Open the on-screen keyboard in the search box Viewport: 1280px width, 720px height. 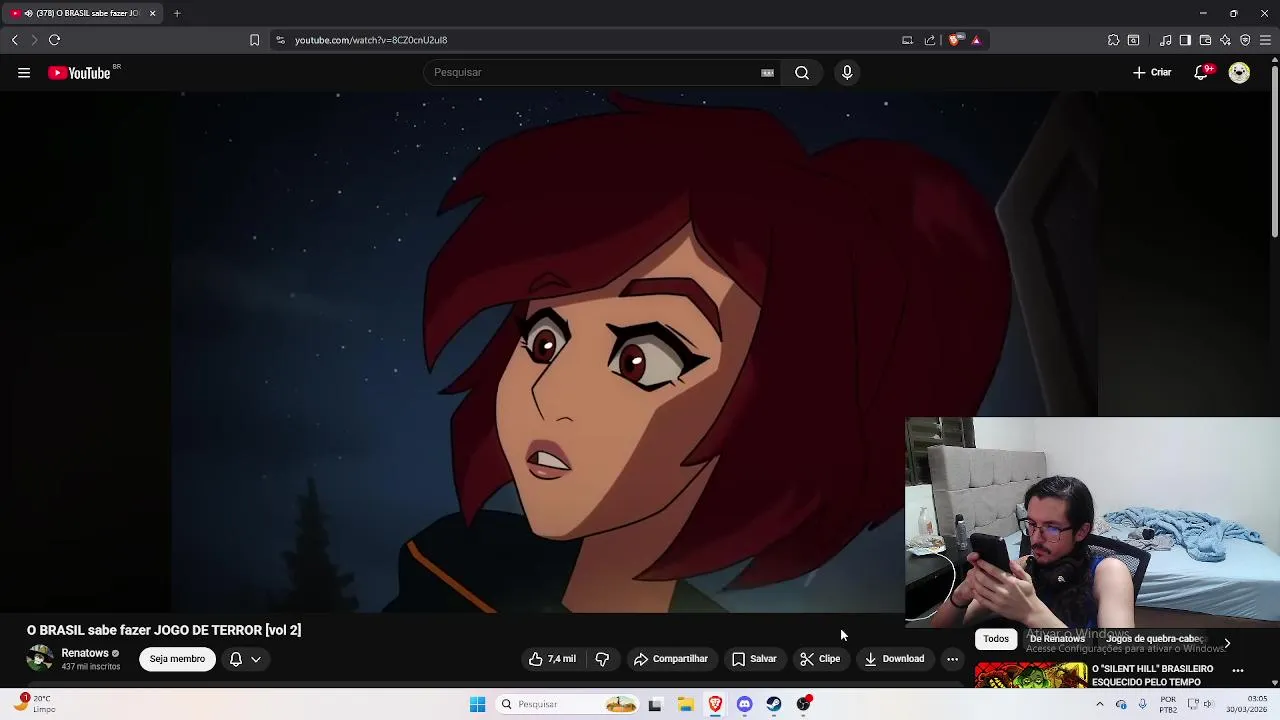pos(767,72)
